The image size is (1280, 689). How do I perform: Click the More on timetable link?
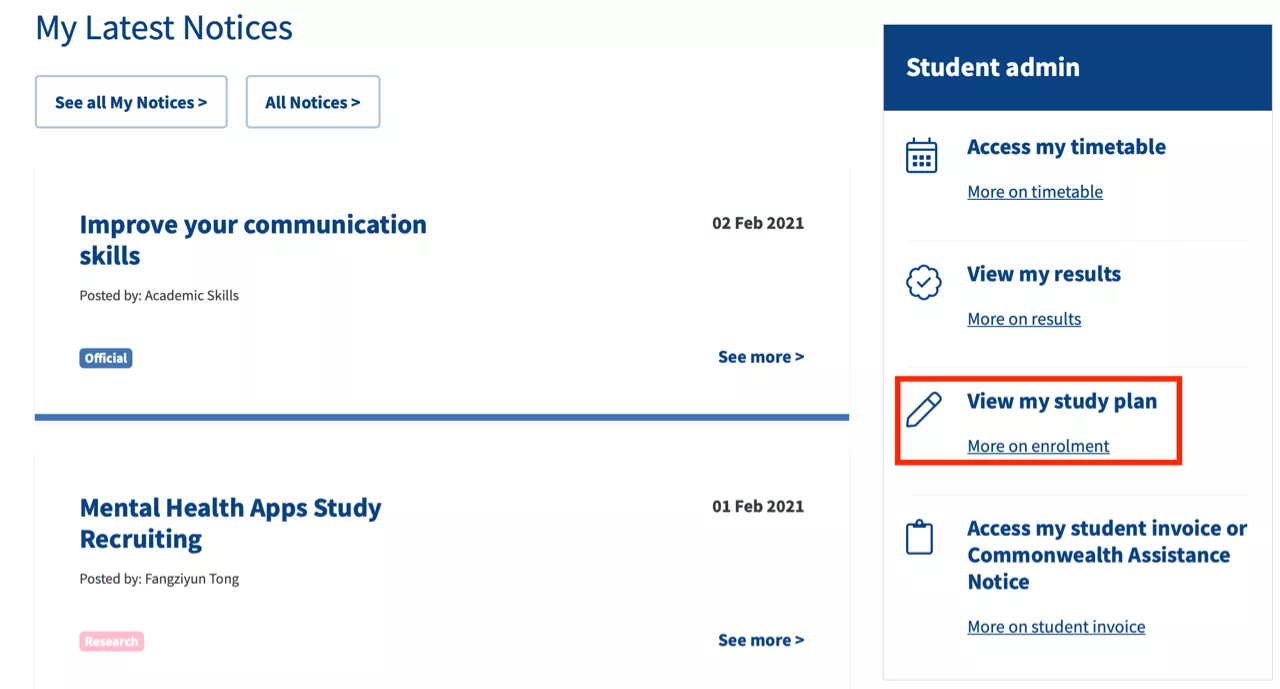click(1035, 191)
